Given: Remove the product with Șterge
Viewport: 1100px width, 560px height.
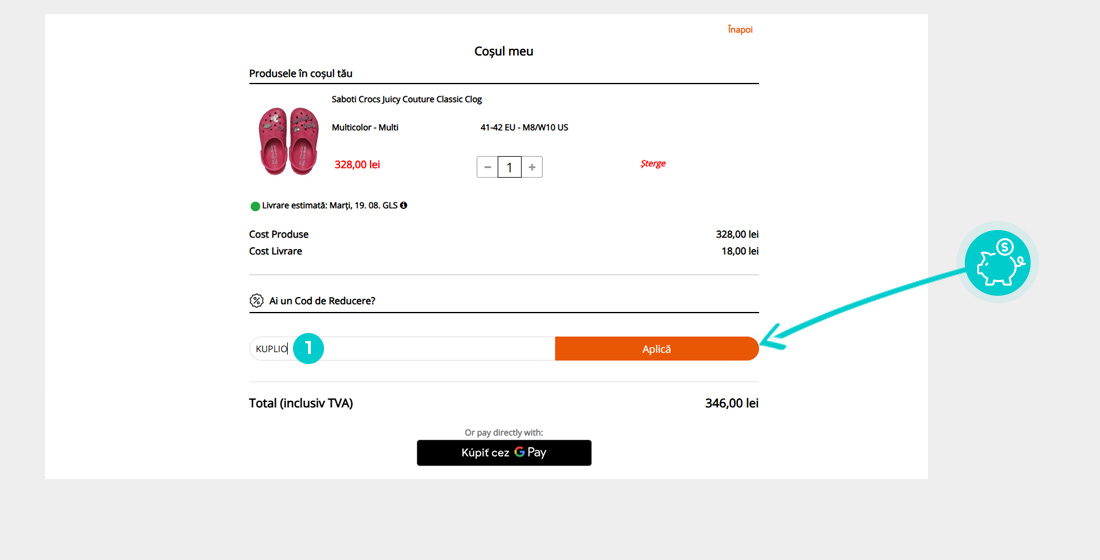Looking at the screenshot, I should pos(653,164).
